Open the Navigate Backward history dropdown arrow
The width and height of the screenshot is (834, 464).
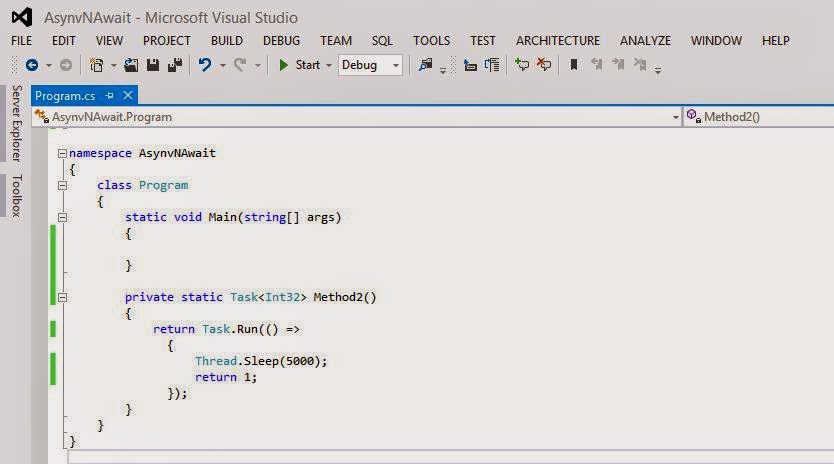click(48, 65)
